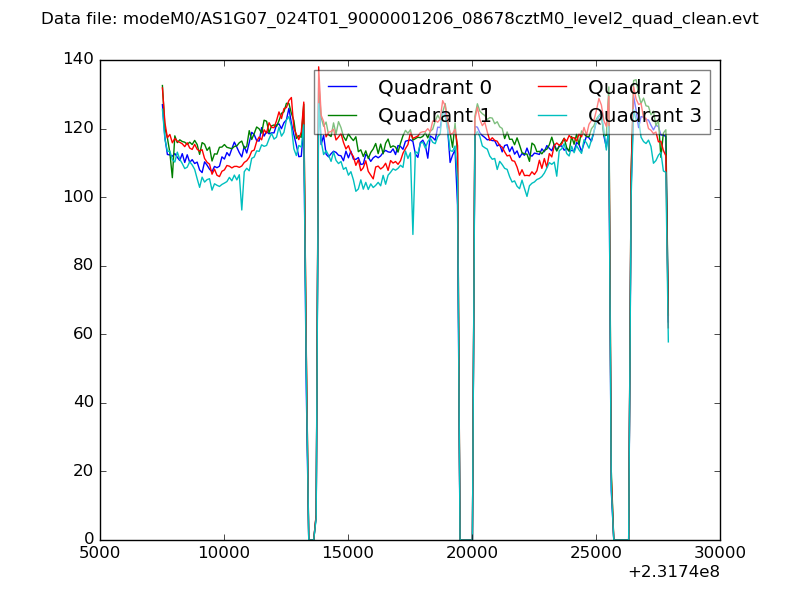The image size is (800, 600).
Task: Select the 'Quadrant 0' legend label
Action: coord(434,88)
